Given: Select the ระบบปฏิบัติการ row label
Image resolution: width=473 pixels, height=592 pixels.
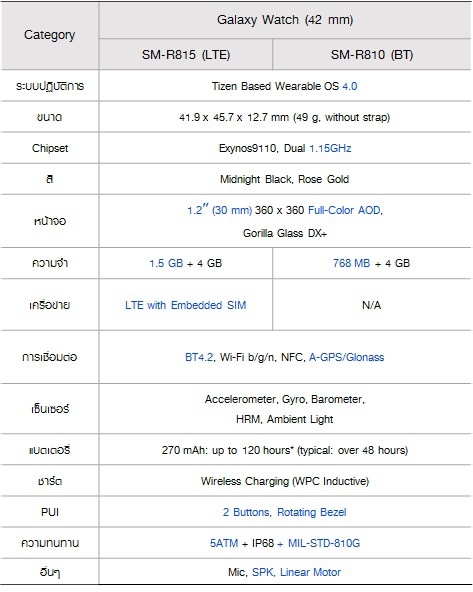Looking at the screenshot, I should (49, 86).
